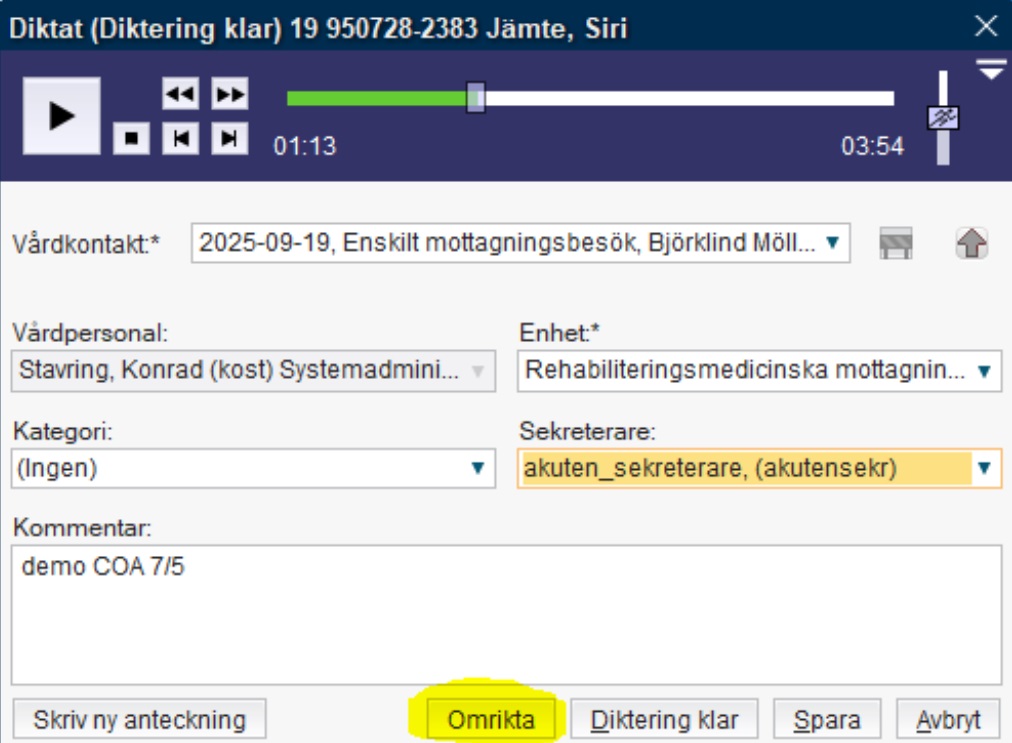Jump to the beginning of the dictation
The image size is (1012, 743).
click(180, 138)
